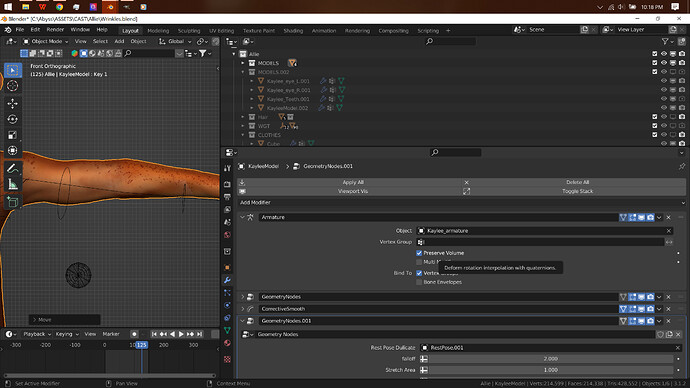Collapse the Armature modifier panel
The height and width of the screenshot is (388, 690).
tap(242, 217)
